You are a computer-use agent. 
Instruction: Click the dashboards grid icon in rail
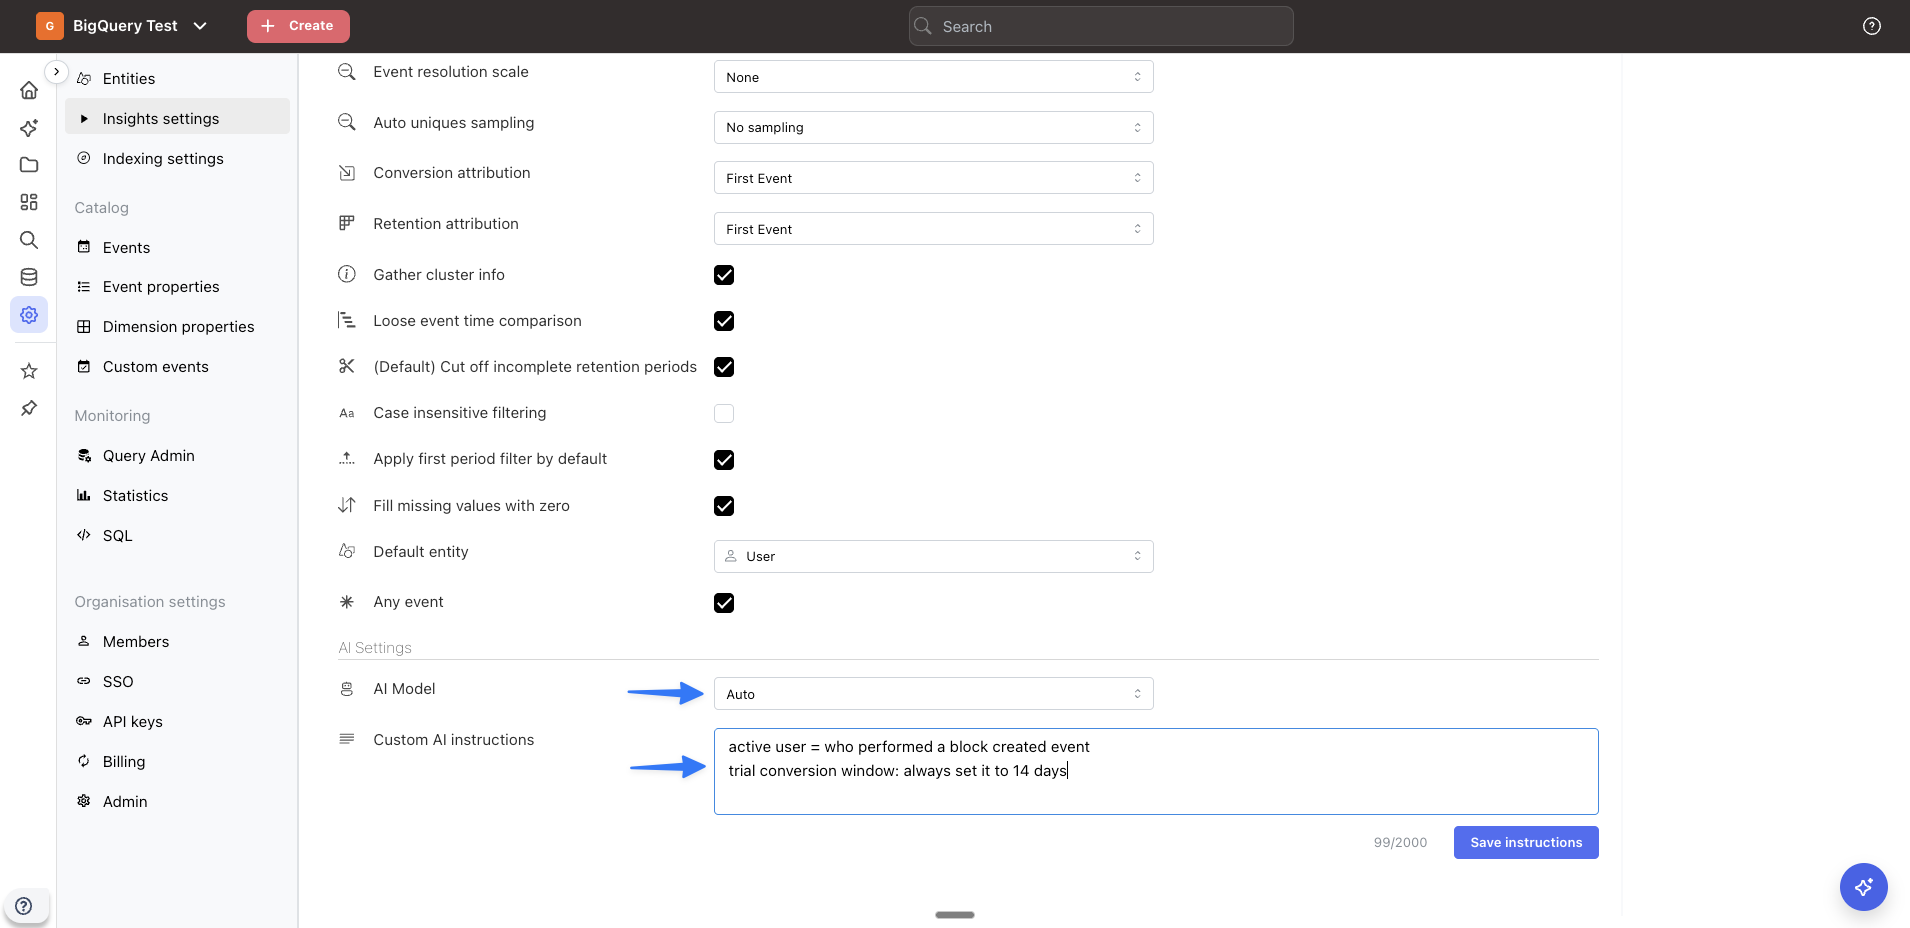[x=29, y=202]
